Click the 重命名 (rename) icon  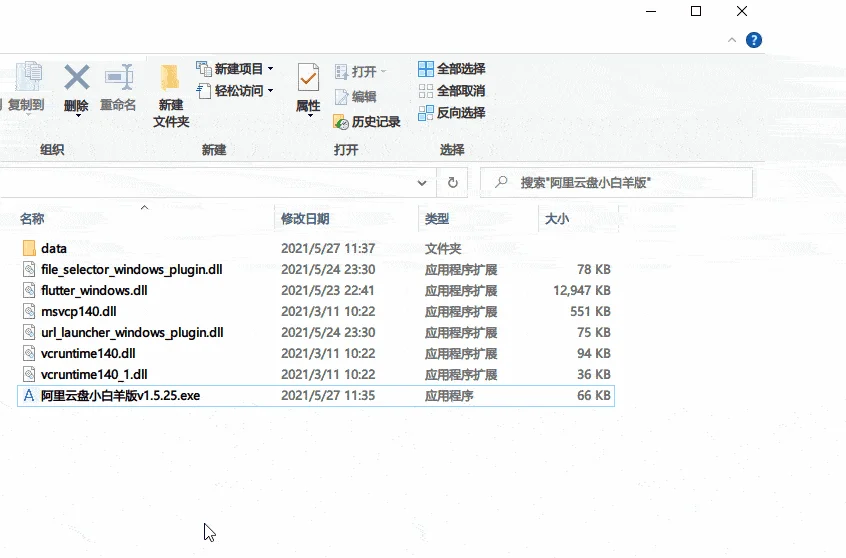point(119,77)
